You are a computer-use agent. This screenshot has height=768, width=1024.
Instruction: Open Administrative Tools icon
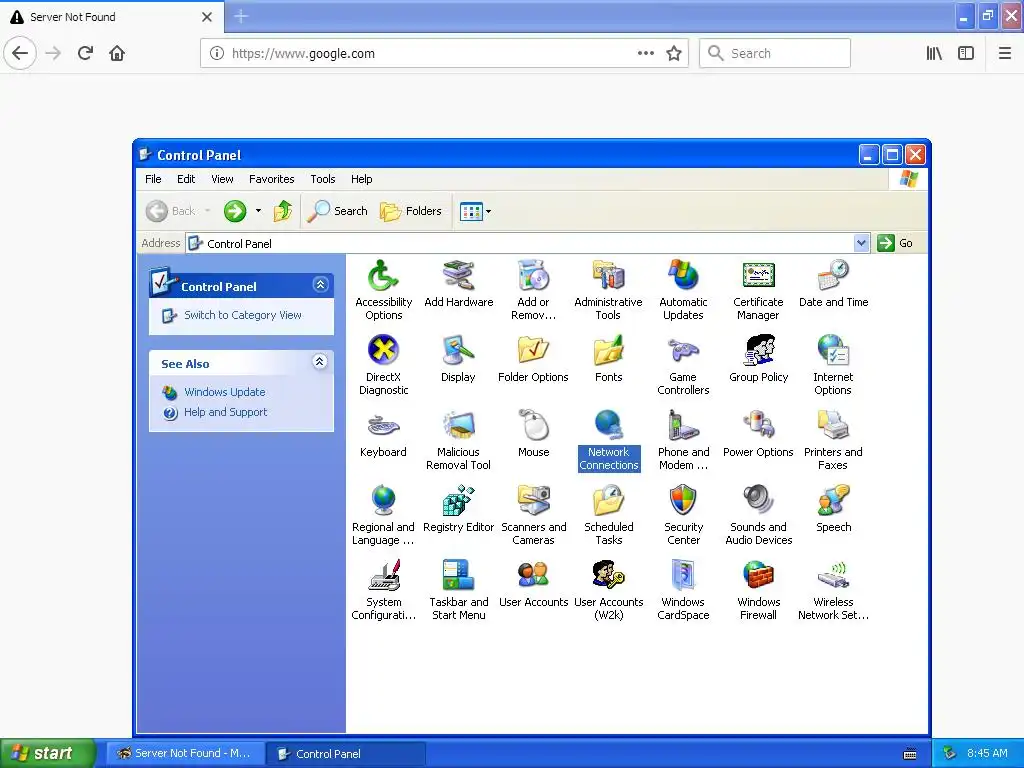[608, 289]
